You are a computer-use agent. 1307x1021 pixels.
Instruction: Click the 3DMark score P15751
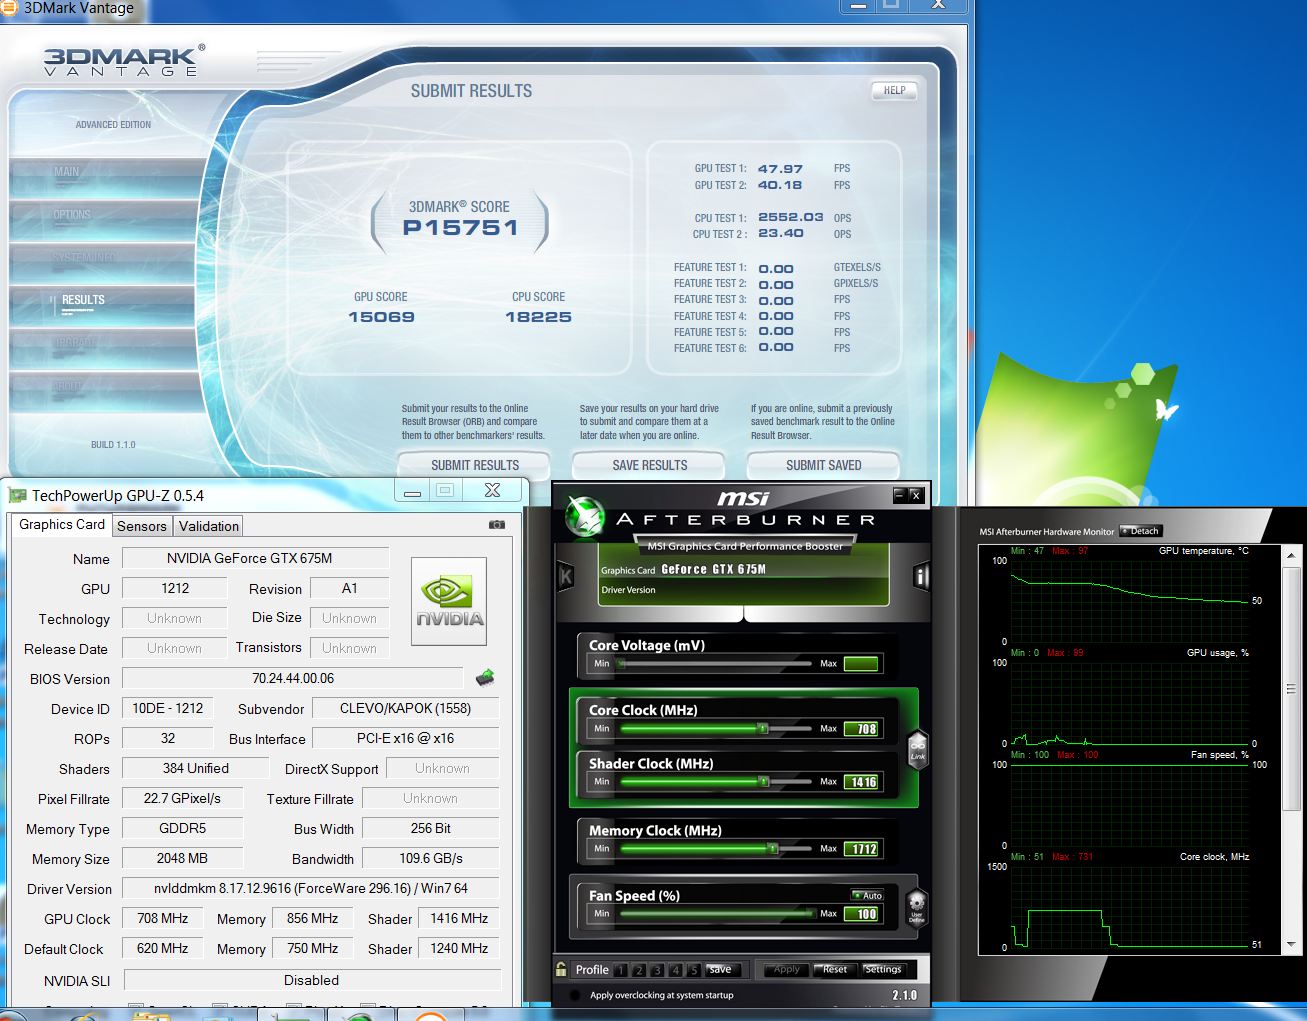pyautogui.click(x=460, y=228)
